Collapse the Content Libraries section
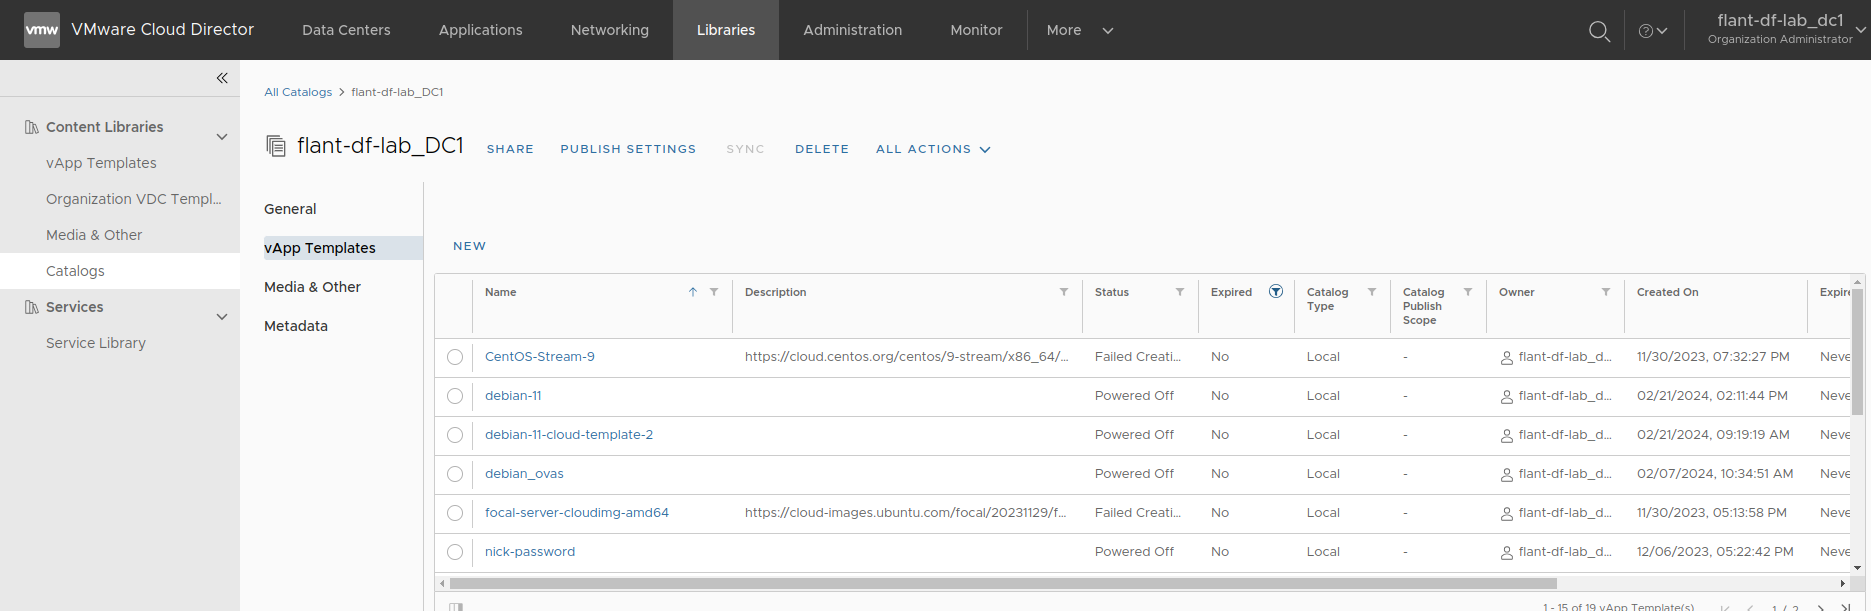 (x=222, y=136)
